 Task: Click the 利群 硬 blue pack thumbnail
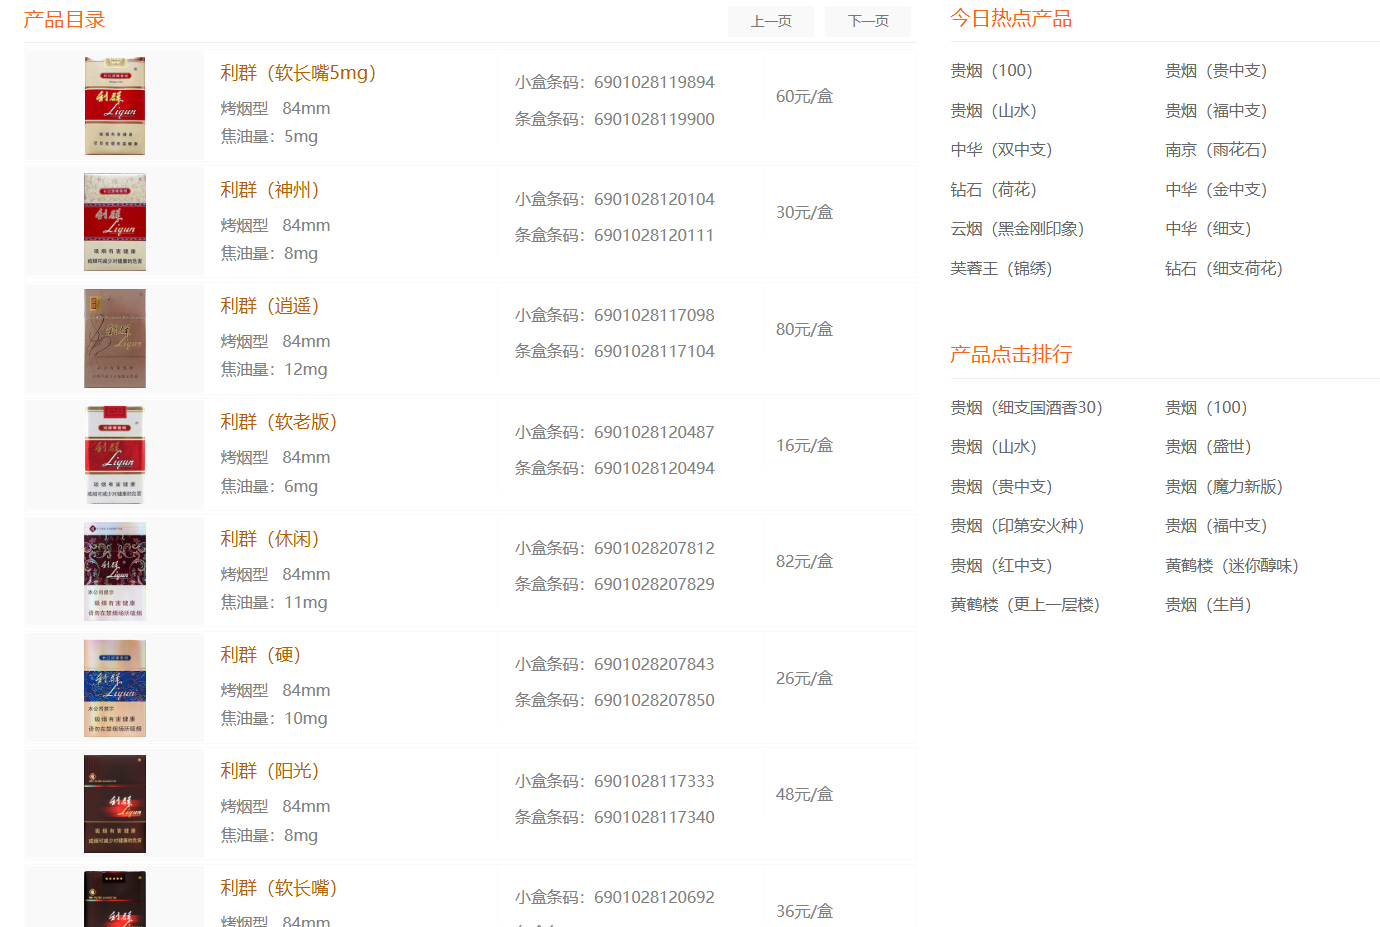[x=115, y=687]
